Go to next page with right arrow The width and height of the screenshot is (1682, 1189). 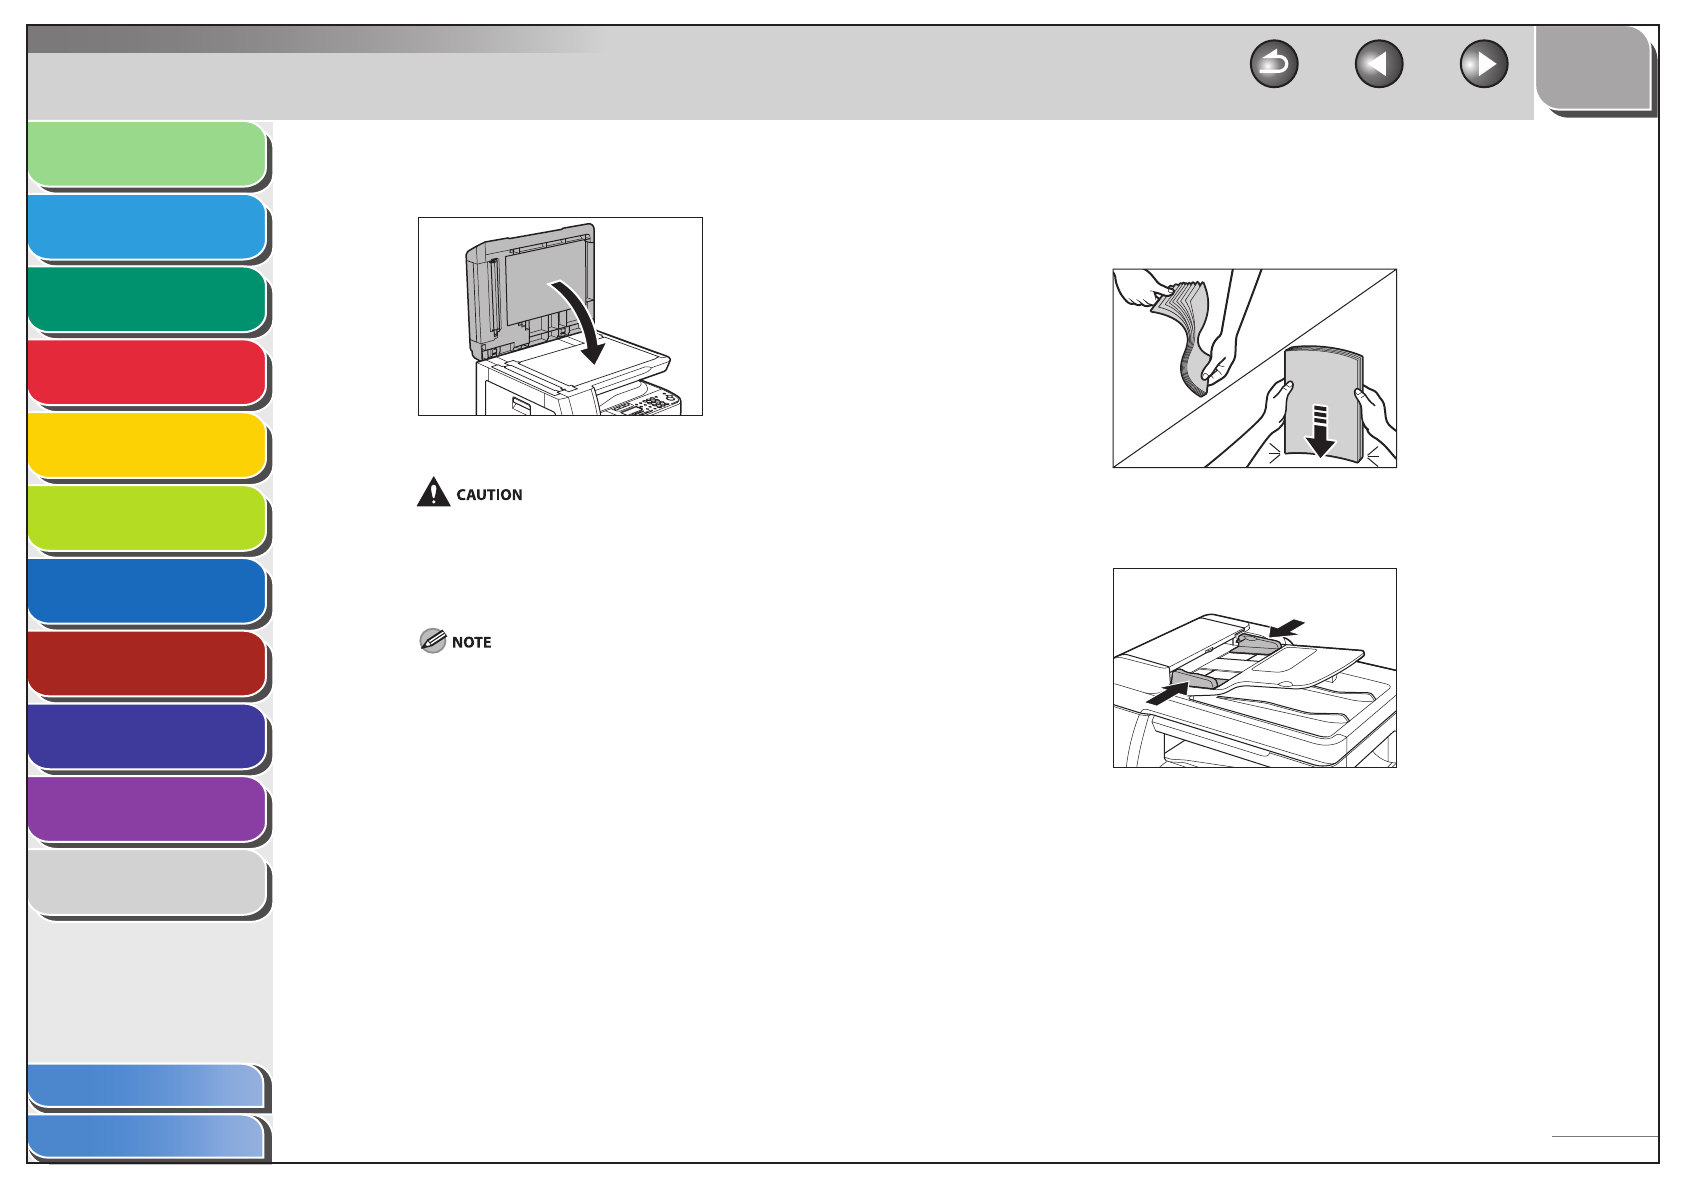(1484, 65)
